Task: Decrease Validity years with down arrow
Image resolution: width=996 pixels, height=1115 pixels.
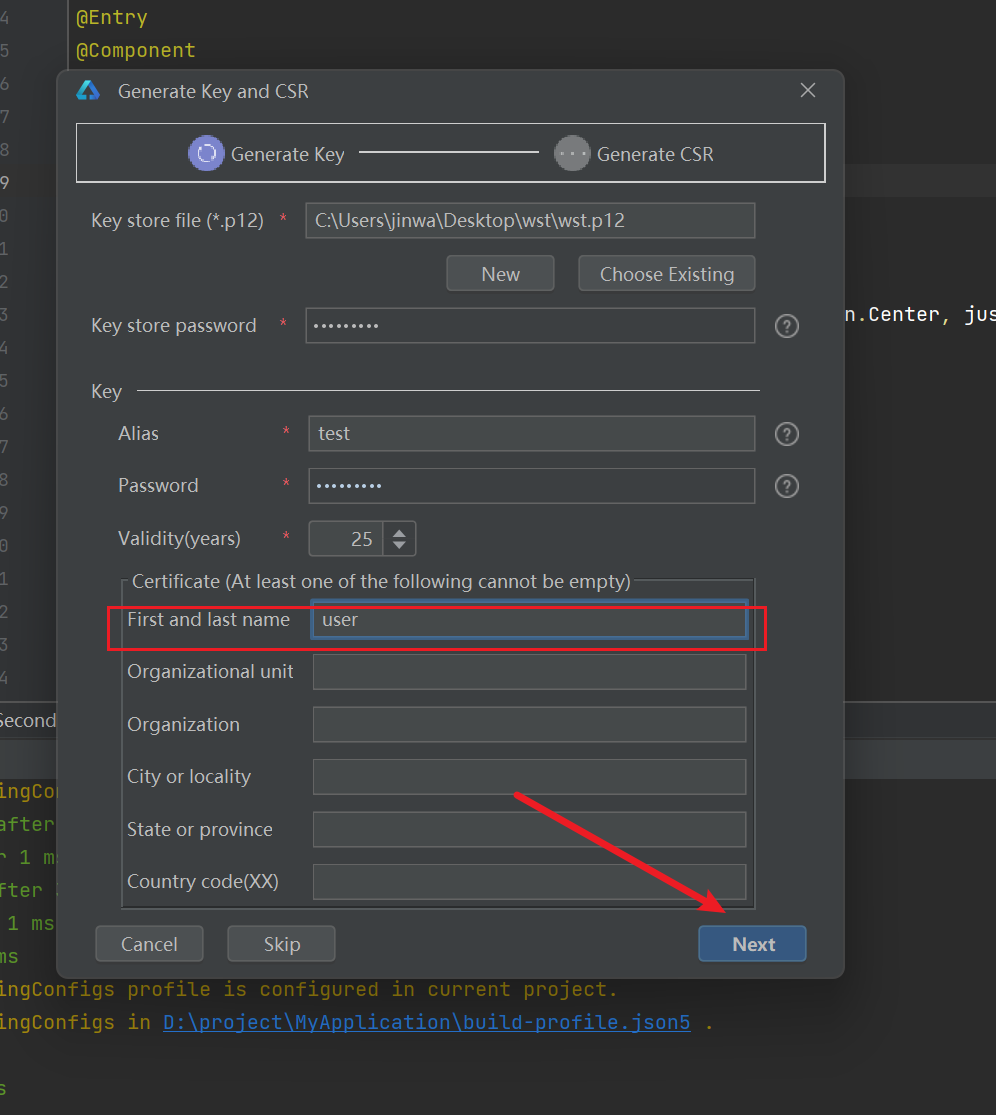Action: pos(400,545)
